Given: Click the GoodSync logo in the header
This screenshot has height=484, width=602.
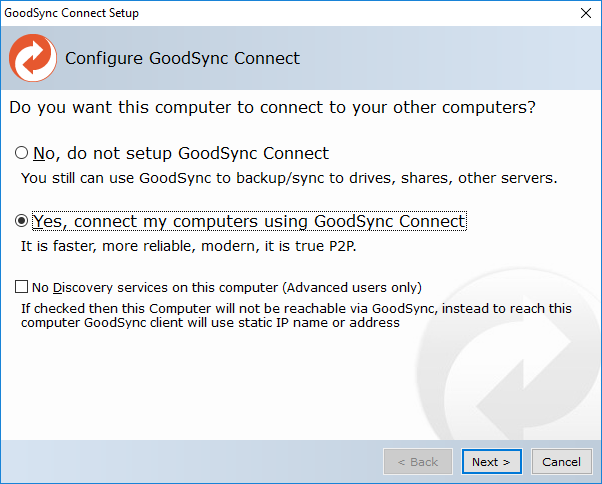Looking at the screenshot, I should point(32,58).
